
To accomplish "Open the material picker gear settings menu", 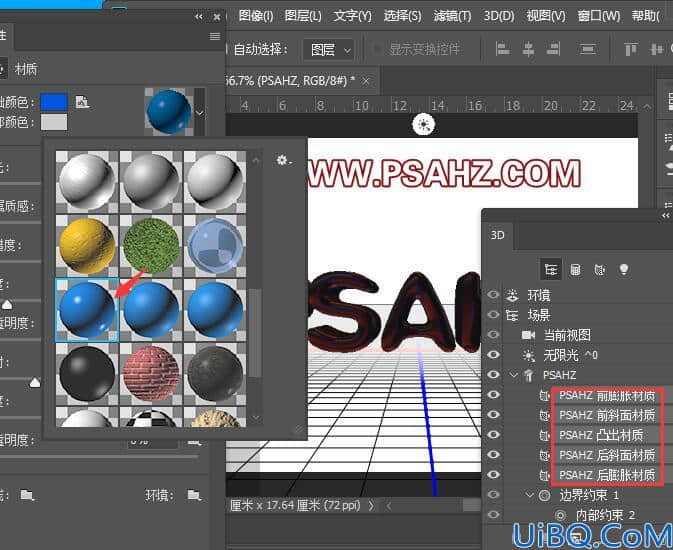I will point(283,161).
